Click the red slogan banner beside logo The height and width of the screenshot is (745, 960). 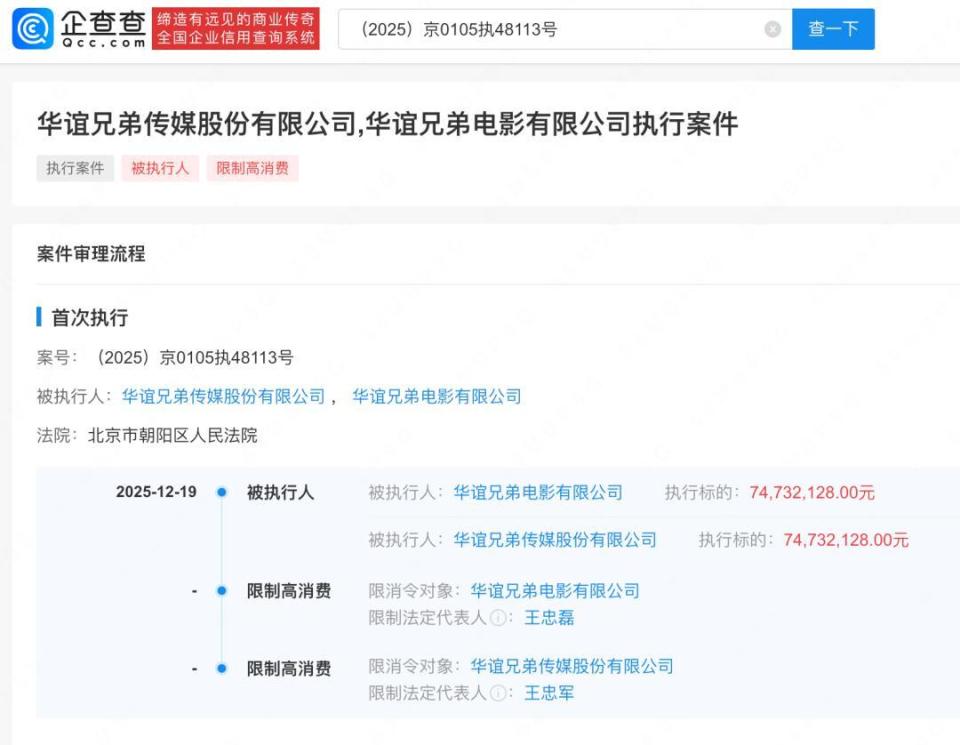click(236, 29)
